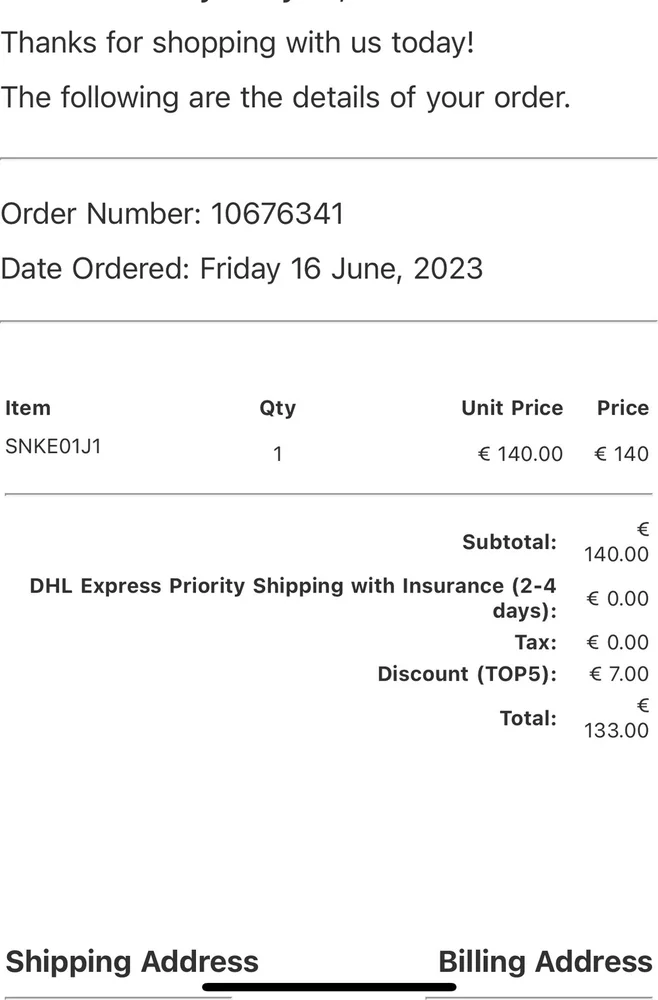
Task: Tap the order number 10676341
Action: coord(277,214)
